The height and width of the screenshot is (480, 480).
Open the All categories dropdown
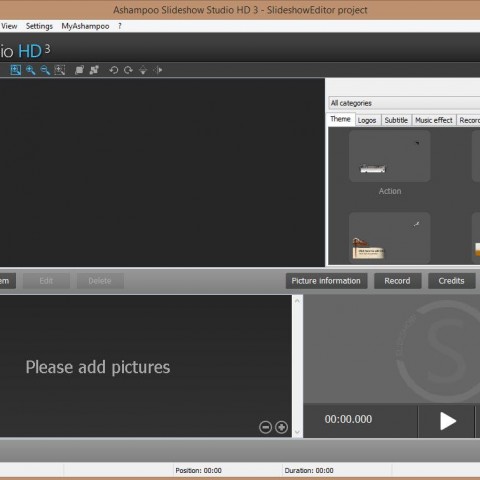click(404, 103)
